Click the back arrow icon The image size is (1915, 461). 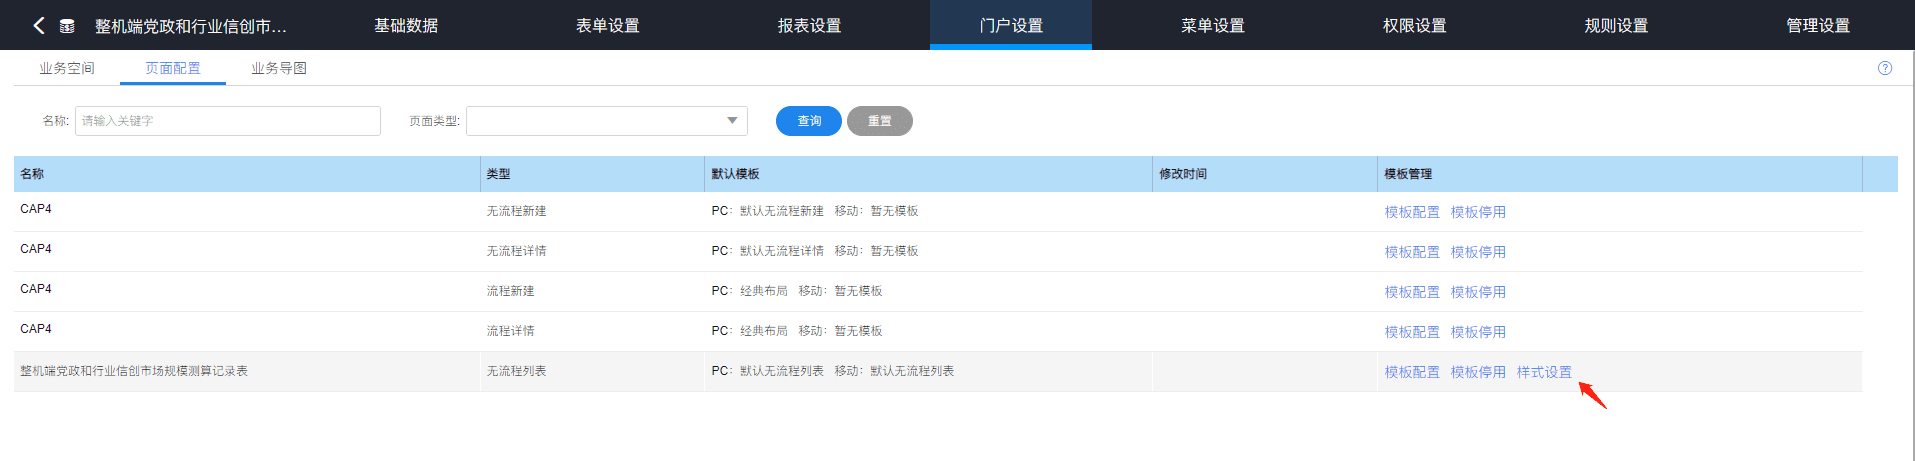[x=39, y=25]
